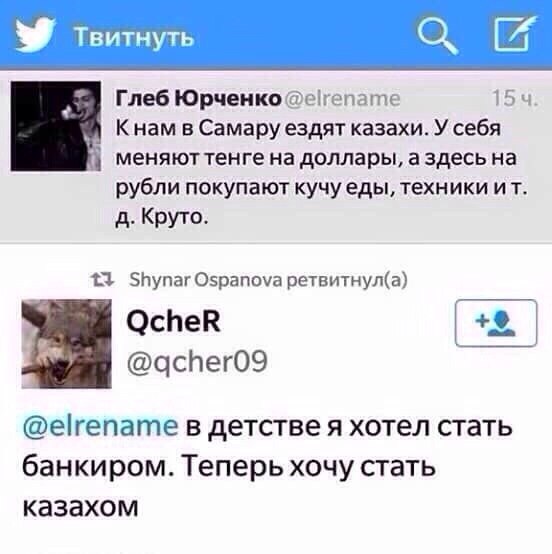Tap blue @elrename mention in reply

tap(100, 425)
